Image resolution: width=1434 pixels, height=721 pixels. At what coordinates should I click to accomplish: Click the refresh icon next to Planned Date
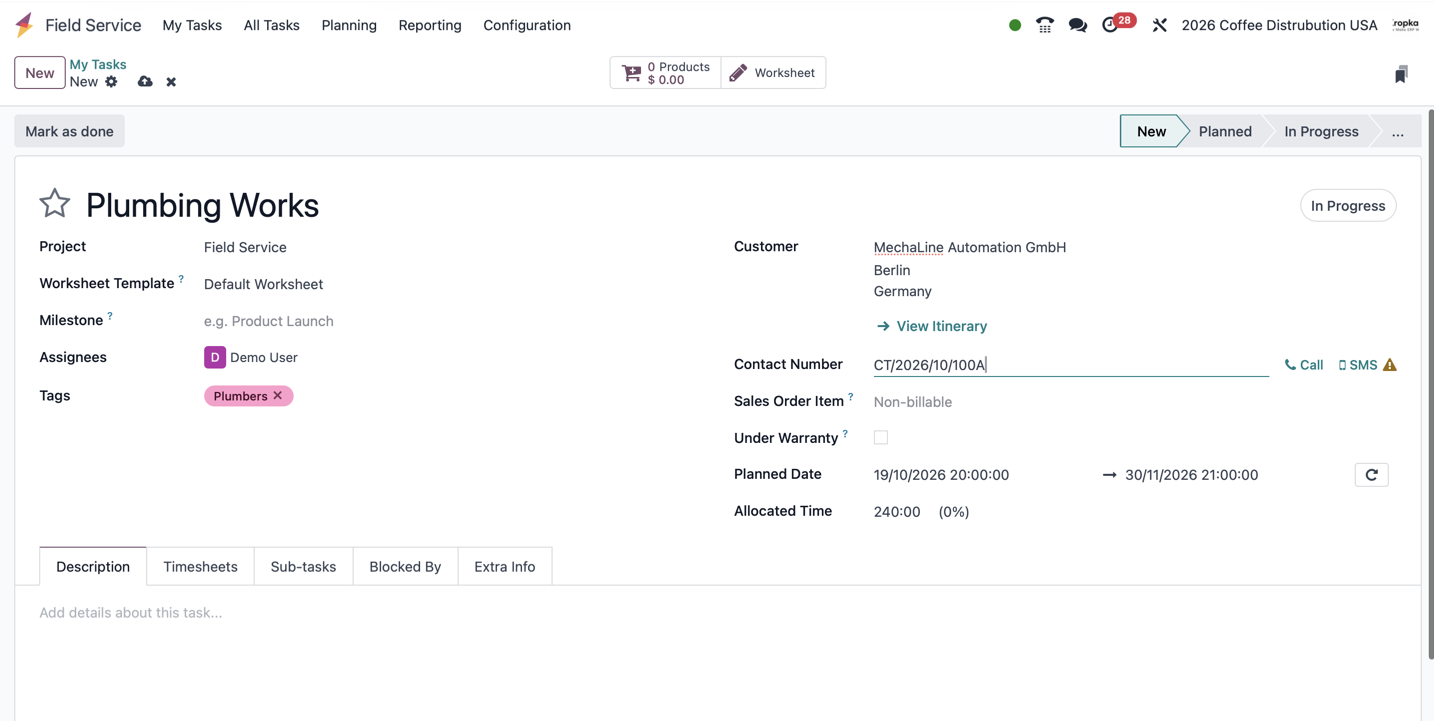click(1371, 475)
